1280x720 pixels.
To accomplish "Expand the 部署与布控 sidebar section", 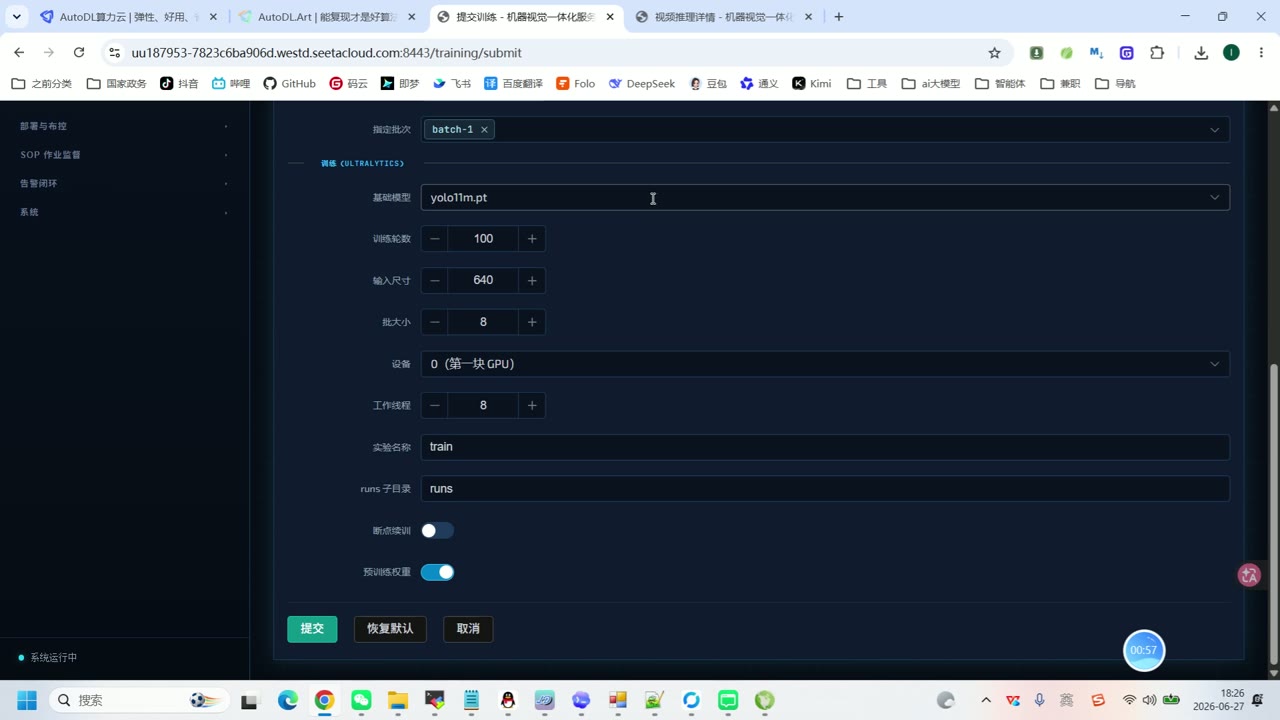I will coord(124,126).
